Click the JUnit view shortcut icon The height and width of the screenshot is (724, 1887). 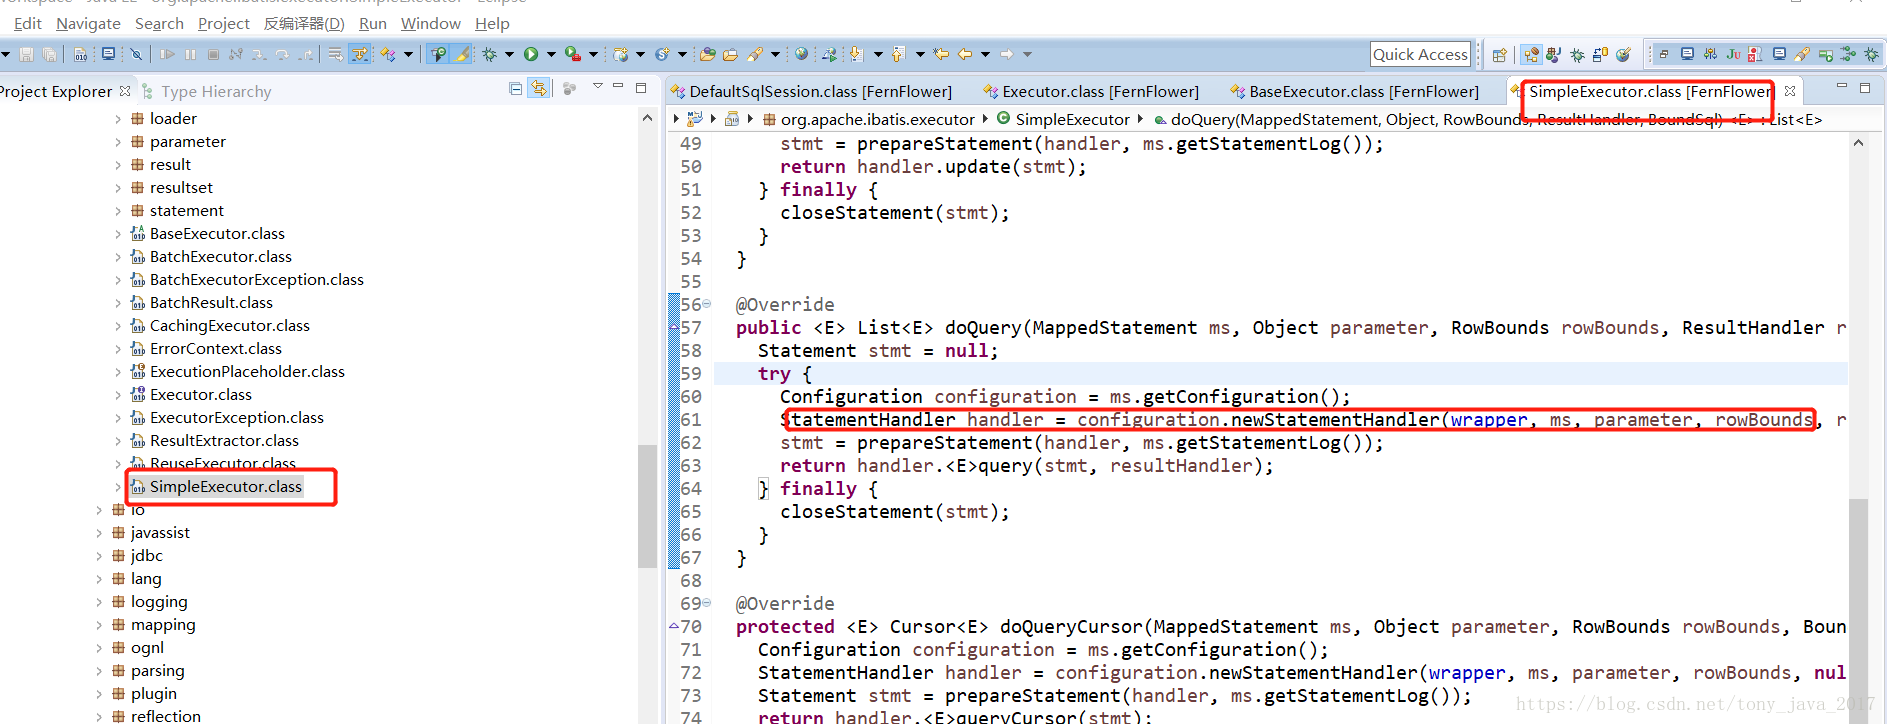(x=1733, y=54)
